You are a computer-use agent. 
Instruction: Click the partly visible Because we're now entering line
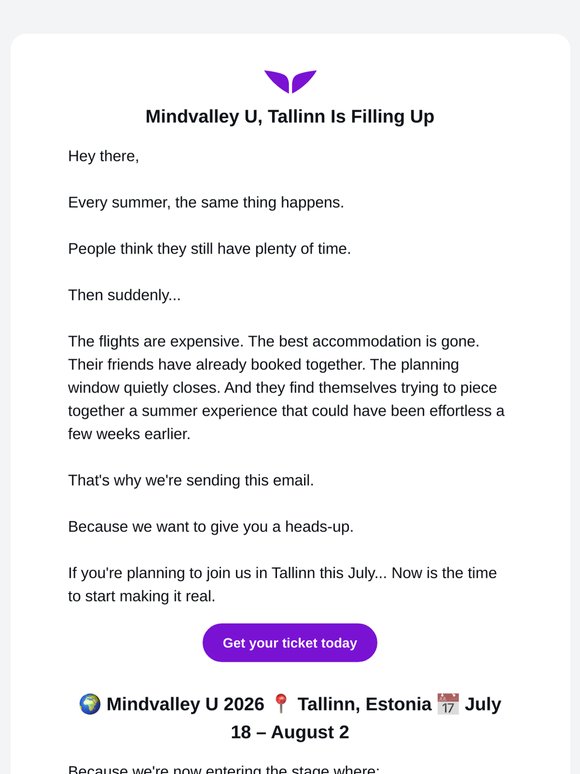[x=224, y=769]
